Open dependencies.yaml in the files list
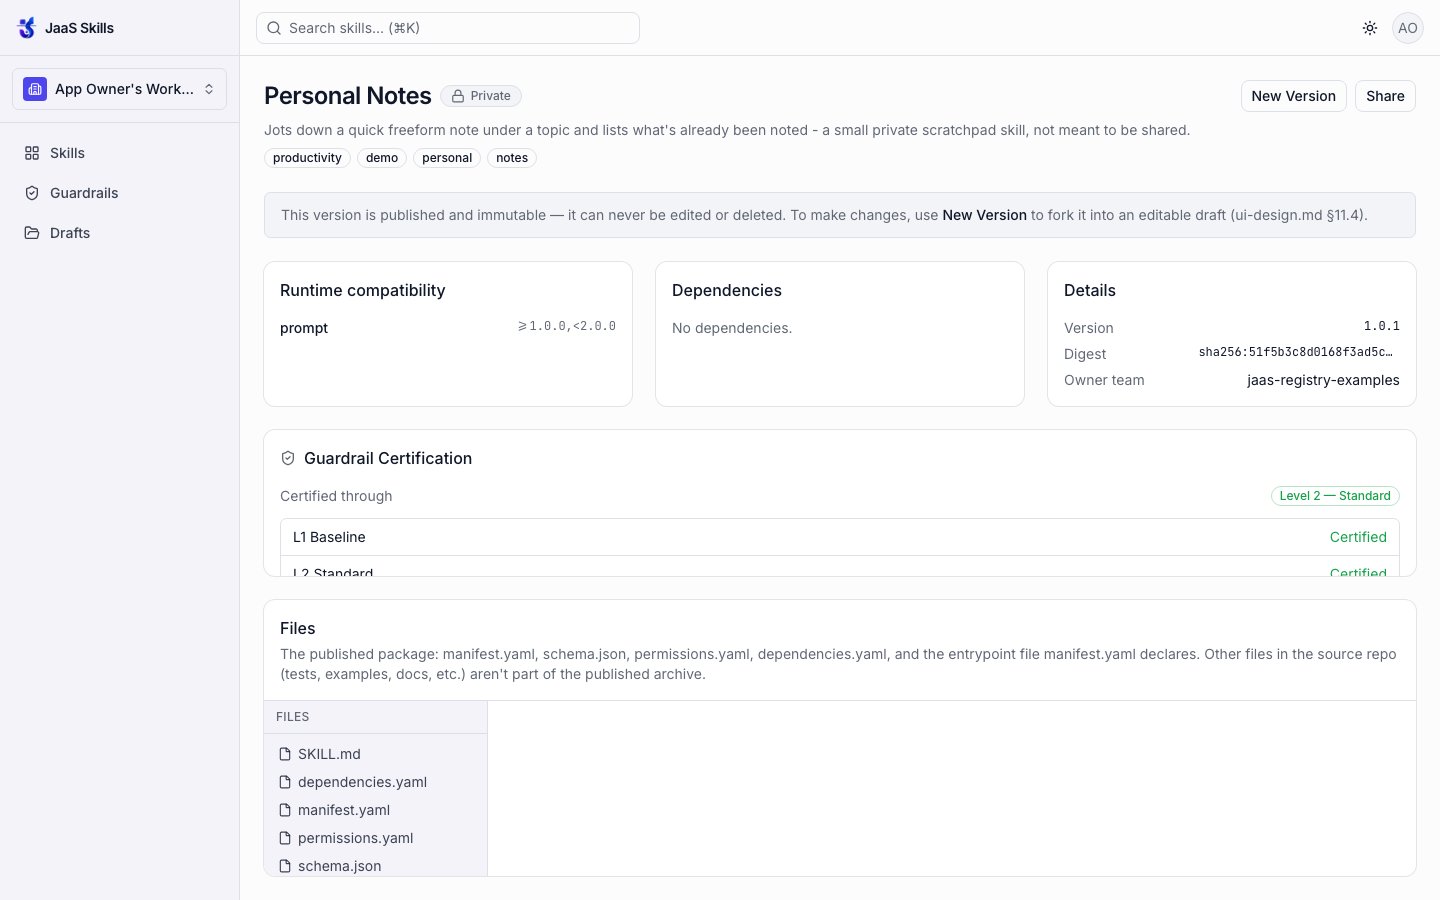 (x=375, y=782)
